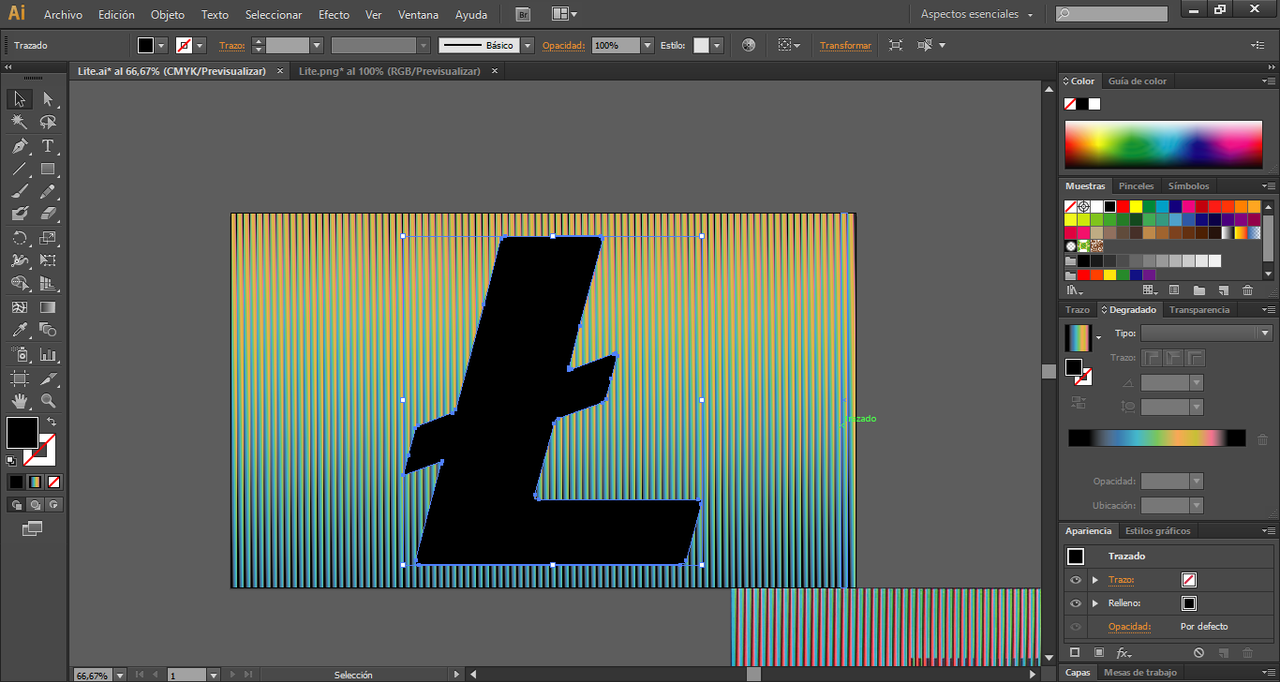Open the Efecto menu
This screenshot has height=682, width=1280.
334,15
